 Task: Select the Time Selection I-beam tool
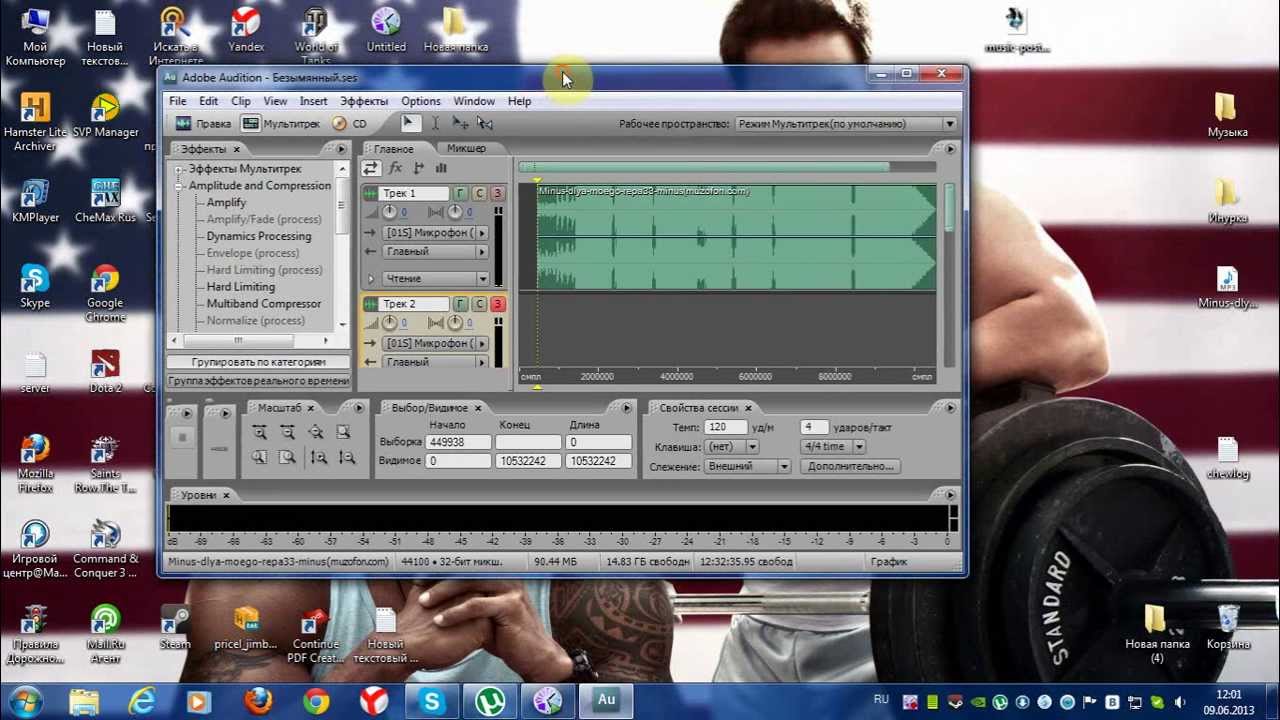pos(435,123)
